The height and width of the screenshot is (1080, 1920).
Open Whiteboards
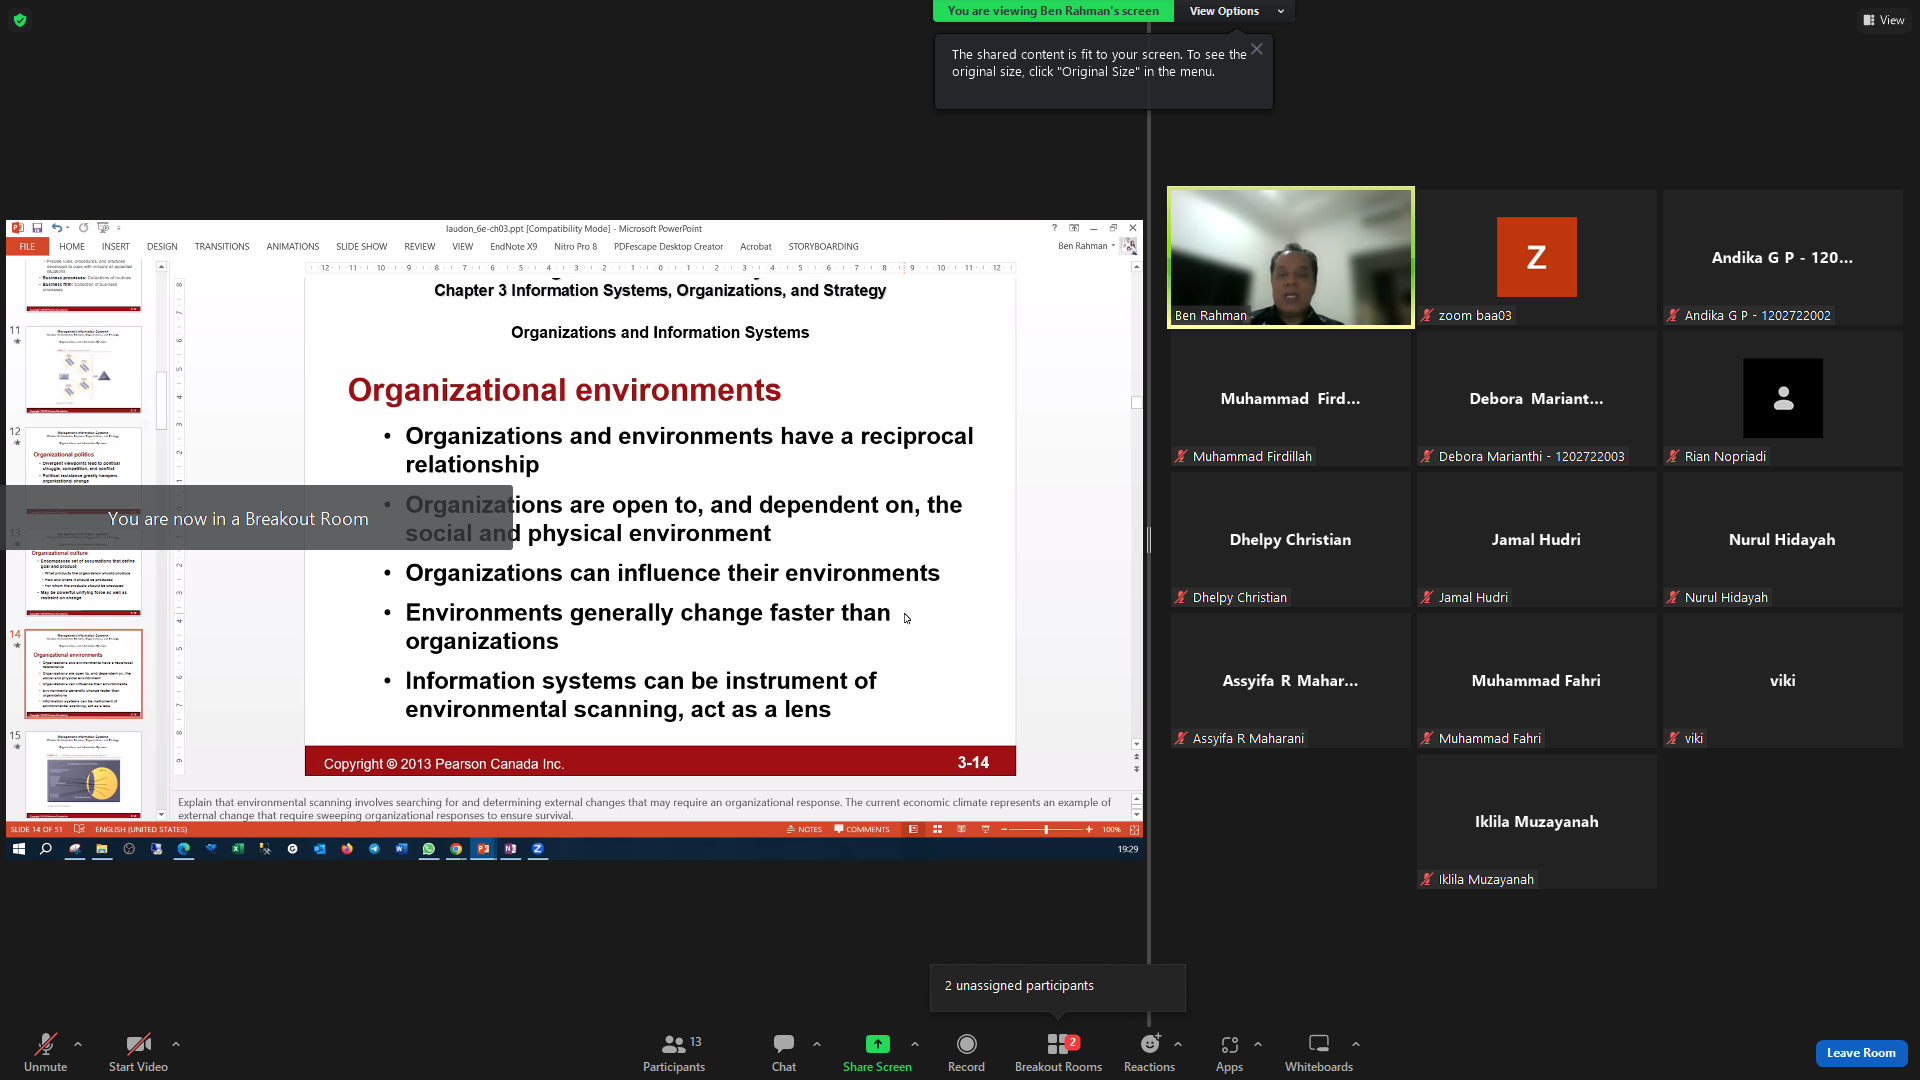tap(1319, 1052)
